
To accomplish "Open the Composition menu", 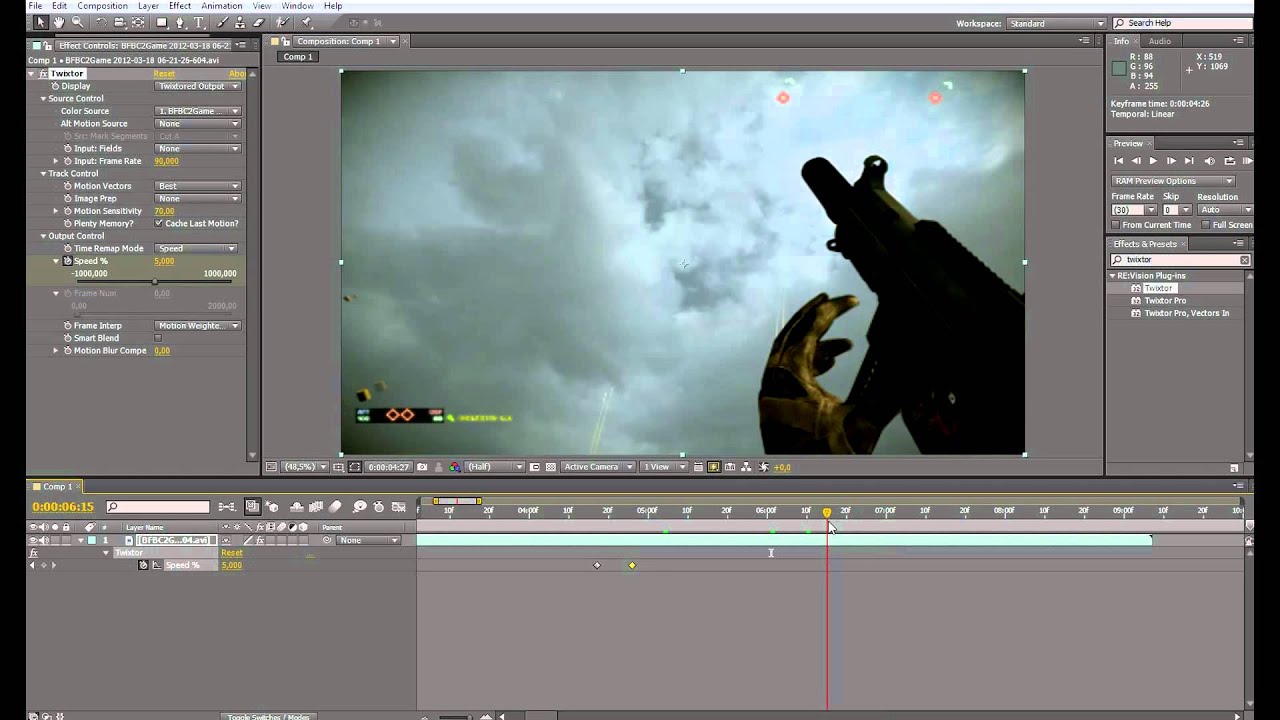I will click(x=102, y=6).
